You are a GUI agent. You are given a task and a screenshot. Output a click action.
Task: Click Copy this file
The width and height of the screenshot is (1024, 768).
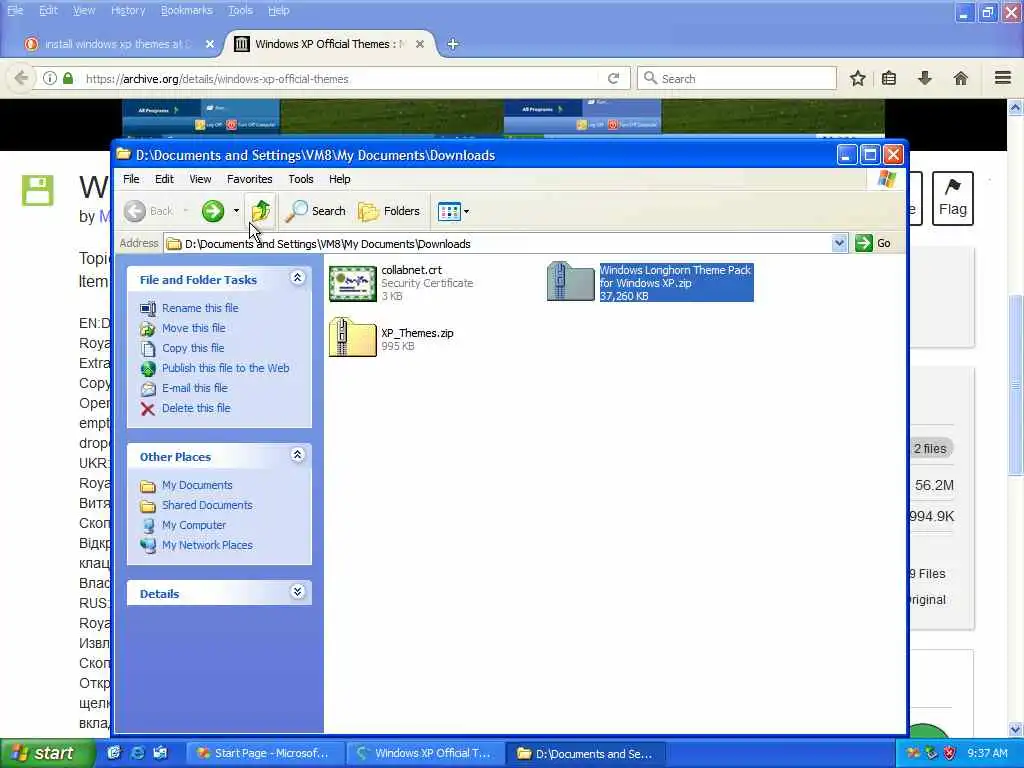point(193,348)
